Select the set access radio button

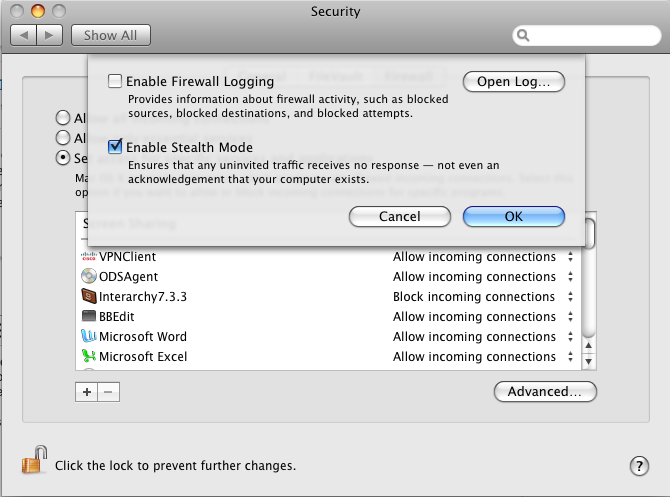64,157
